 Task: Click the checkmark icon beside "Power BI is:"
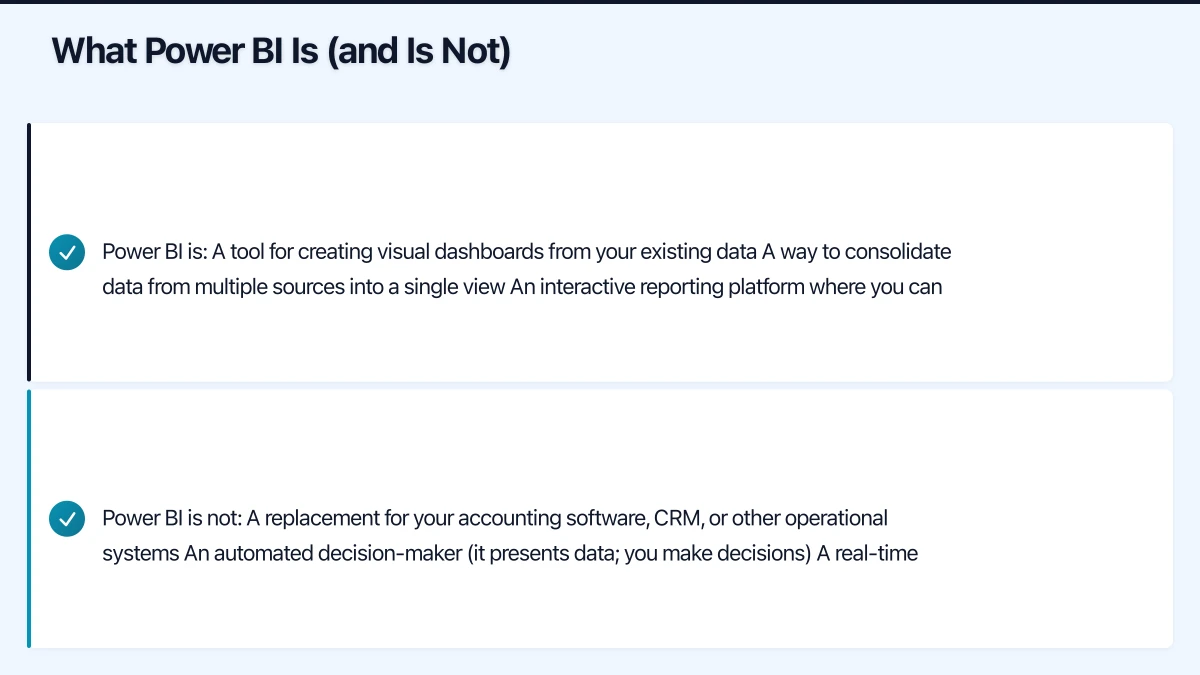pyautogui.click(x=67, y=252)
